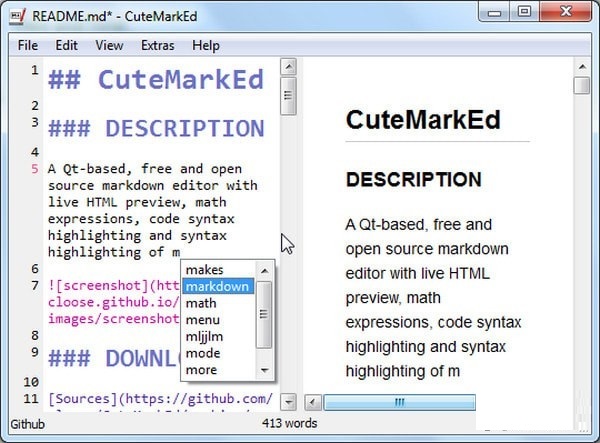
Task: Click the '413 words' status bar counter
Action: tap(290, 423)
